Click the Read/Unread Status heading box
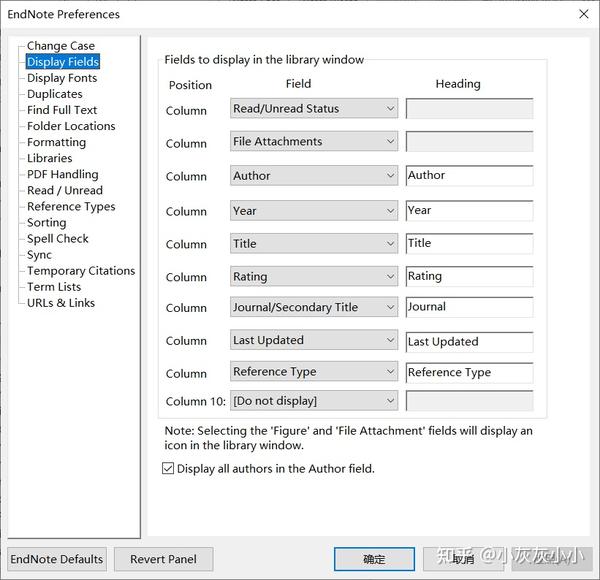The width and height of the screenshot is (600, 580). (470, 109)
